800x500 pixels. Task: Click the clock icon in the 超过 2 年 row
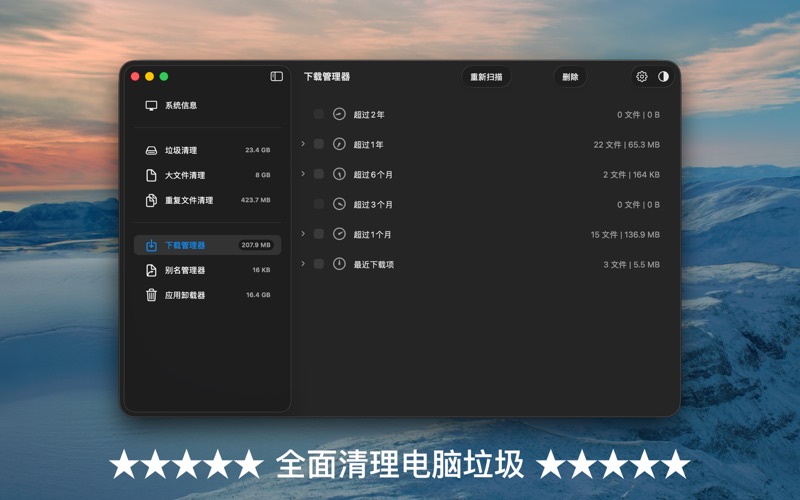pos(339,114)
